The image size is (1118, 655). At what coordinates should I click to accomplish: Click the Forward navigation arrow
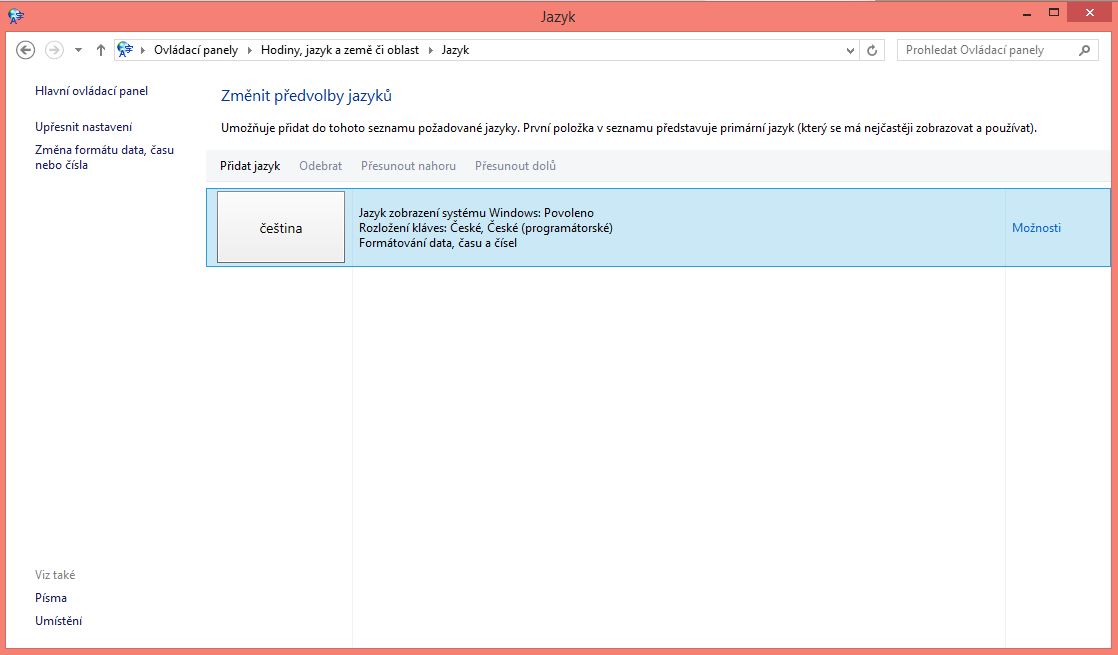pos(54,50)
